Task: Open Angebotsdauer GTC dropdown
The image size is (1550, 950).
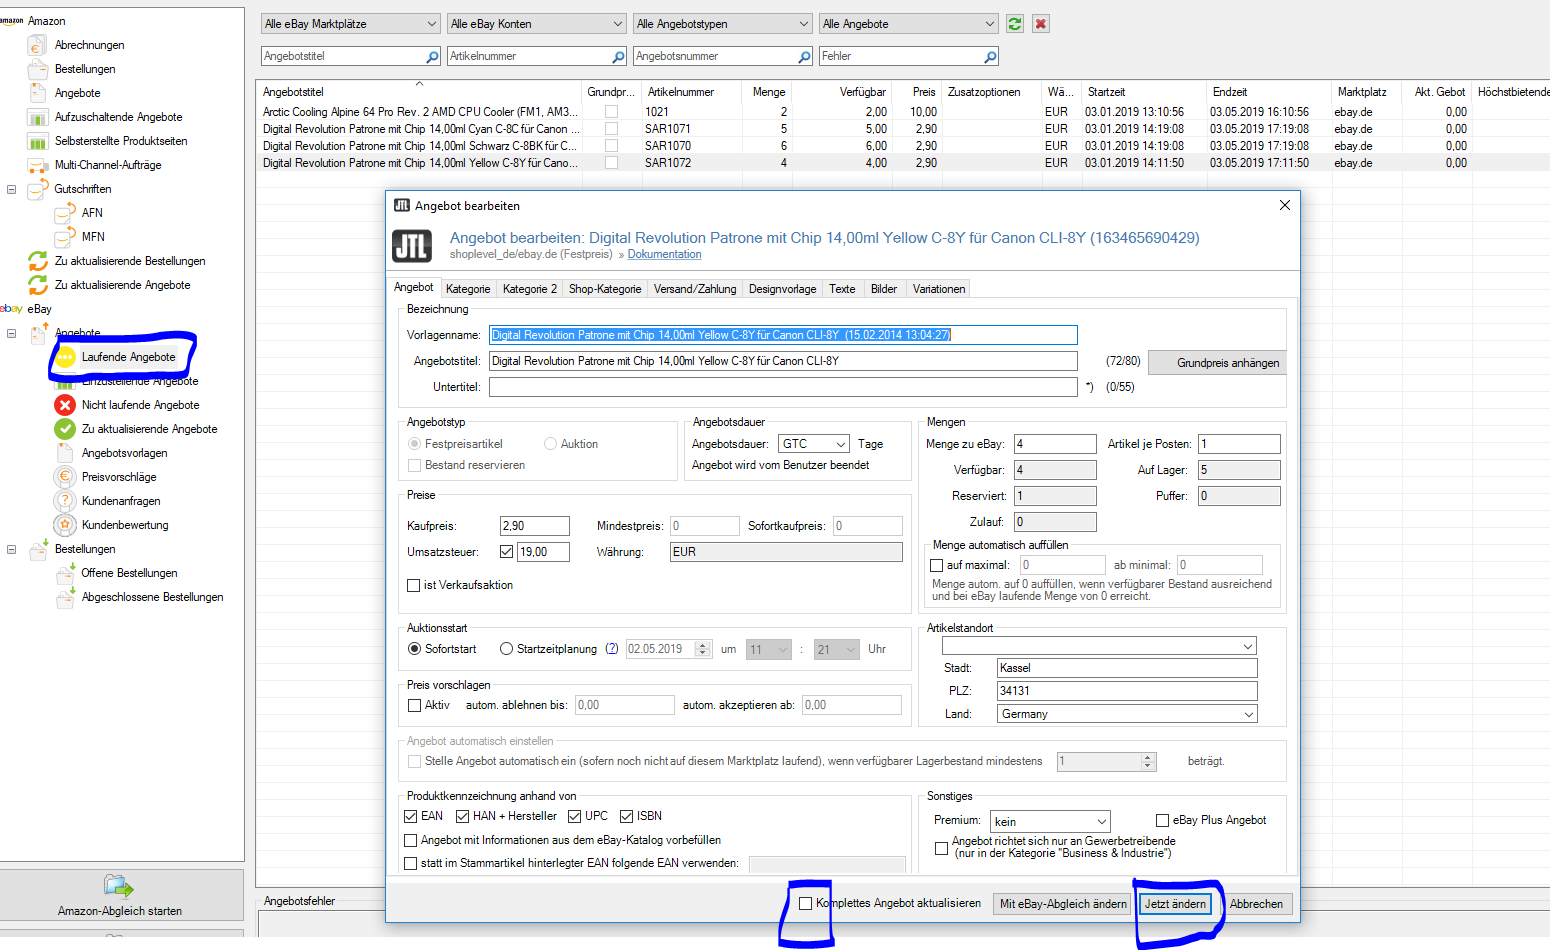Action: 814,444
